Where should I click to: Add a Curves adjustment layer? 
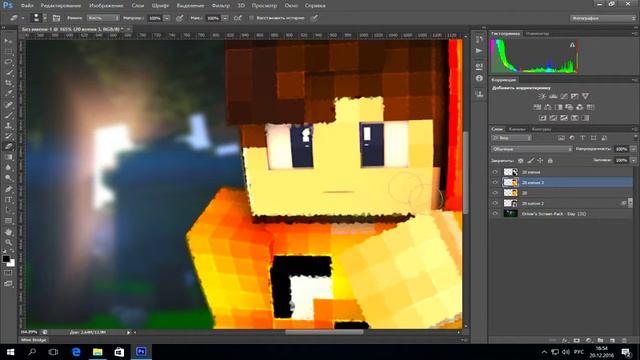pos(564,96)
